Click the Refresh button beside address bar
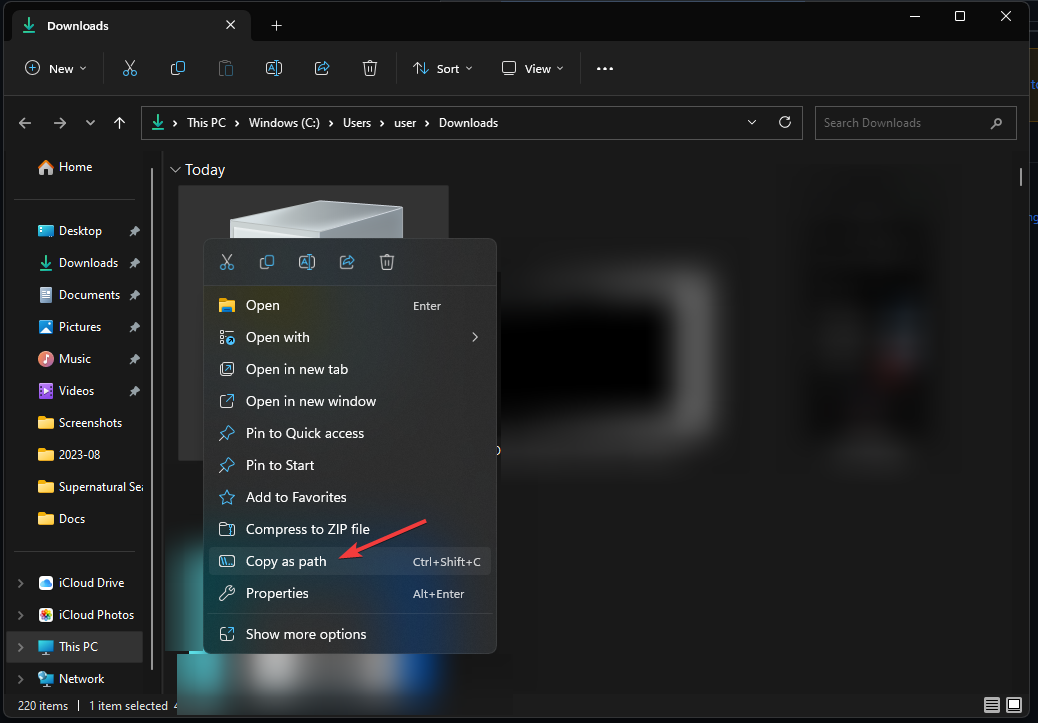The height and width of the screenshot is (723, 1038). coord(785,123)
